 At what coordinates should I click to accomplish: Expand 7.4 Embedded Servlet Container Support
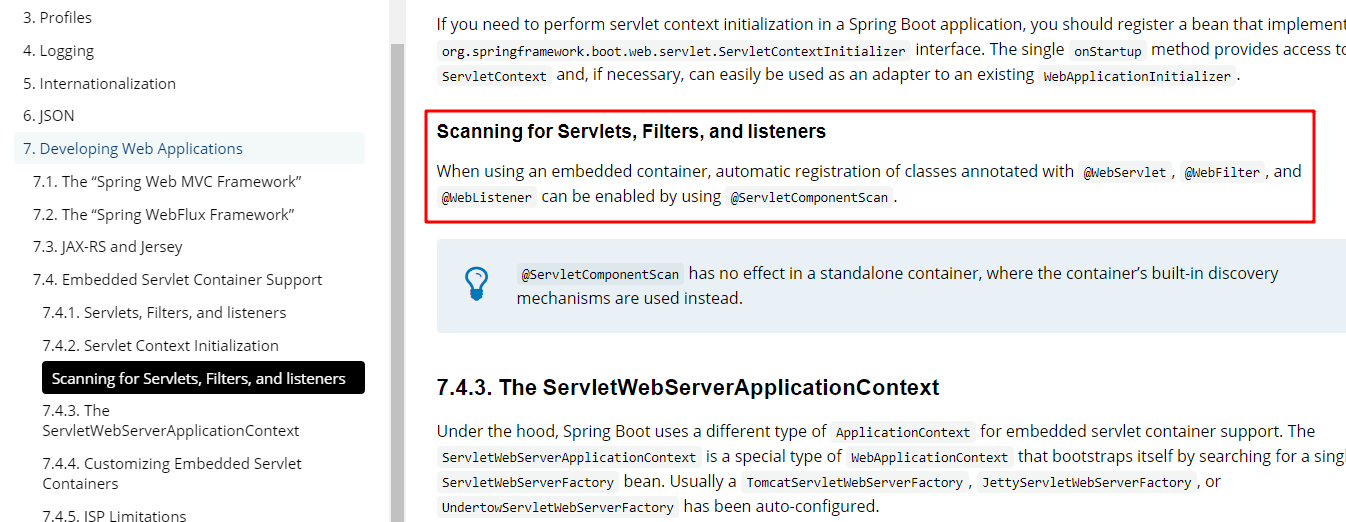coord(178,280)
